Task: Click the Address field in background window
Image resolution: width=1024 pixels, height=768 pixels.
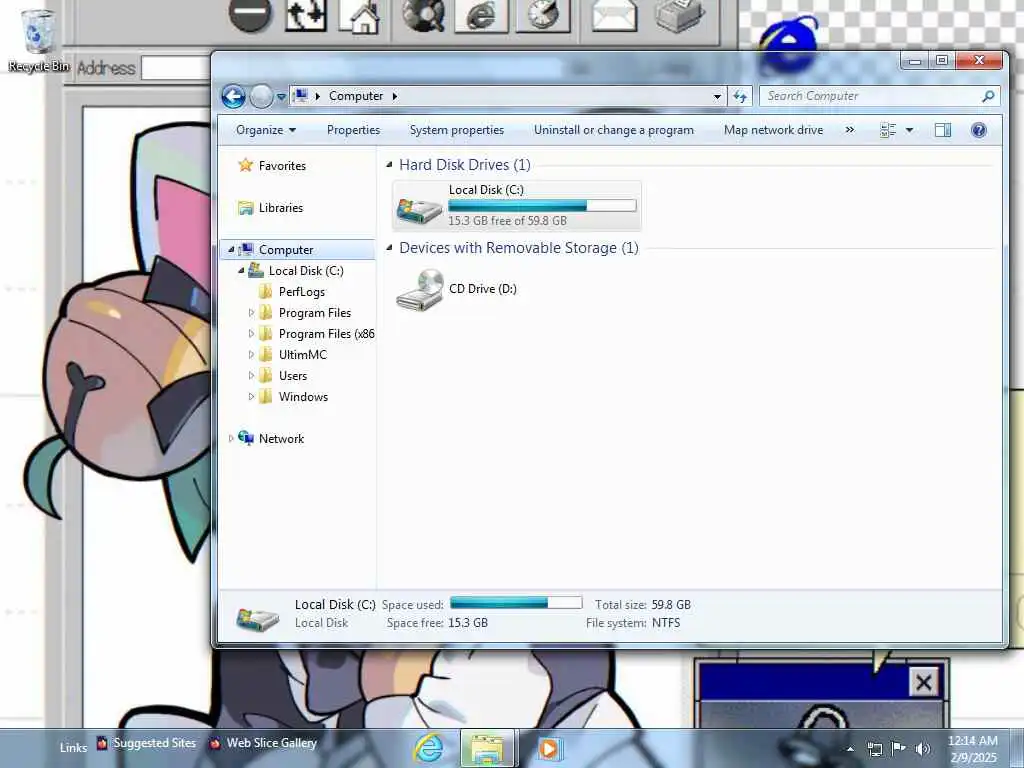Action: pos(175,68)
